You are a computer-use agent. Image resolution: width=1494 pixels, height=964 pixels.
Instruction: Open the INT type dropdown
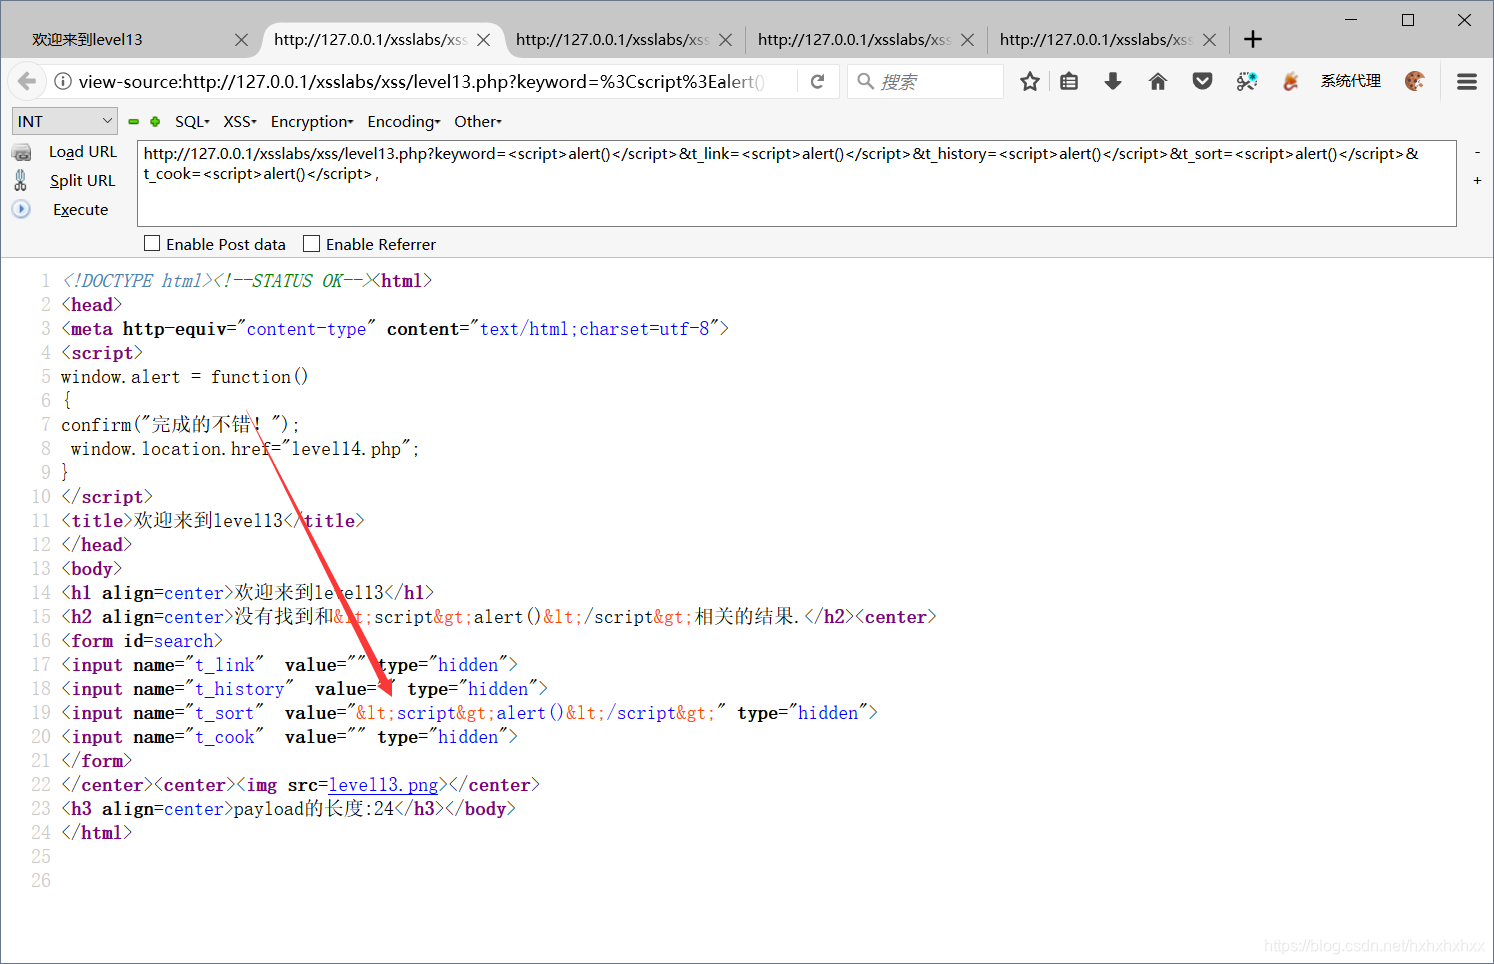click(65, 121)
